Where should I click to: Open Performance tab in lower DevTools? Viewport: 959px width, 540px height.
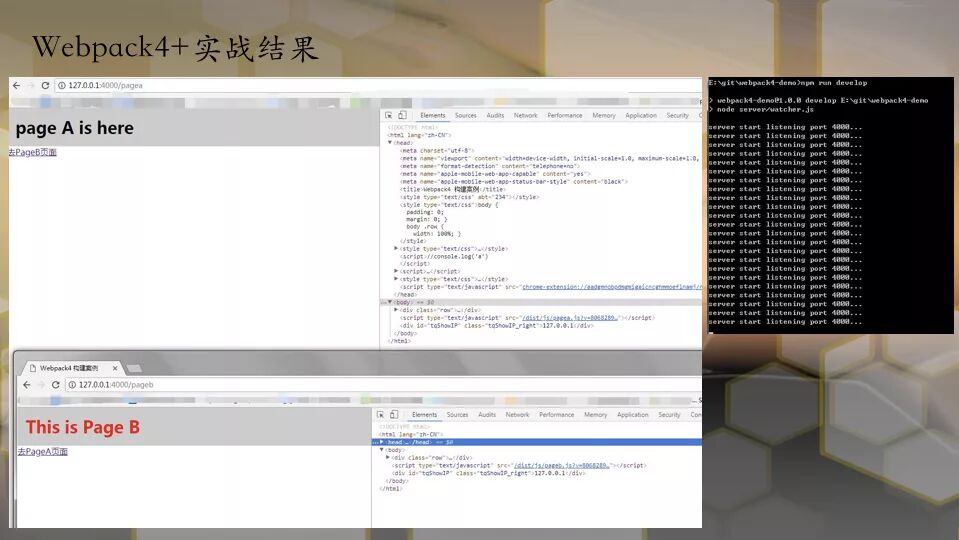point(557,415)
